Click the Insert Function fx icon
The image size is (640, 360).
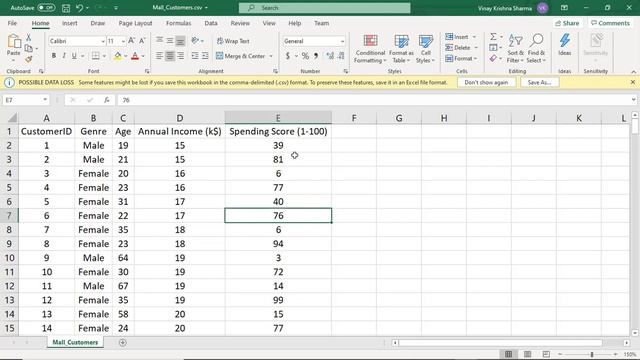[107, 100]
